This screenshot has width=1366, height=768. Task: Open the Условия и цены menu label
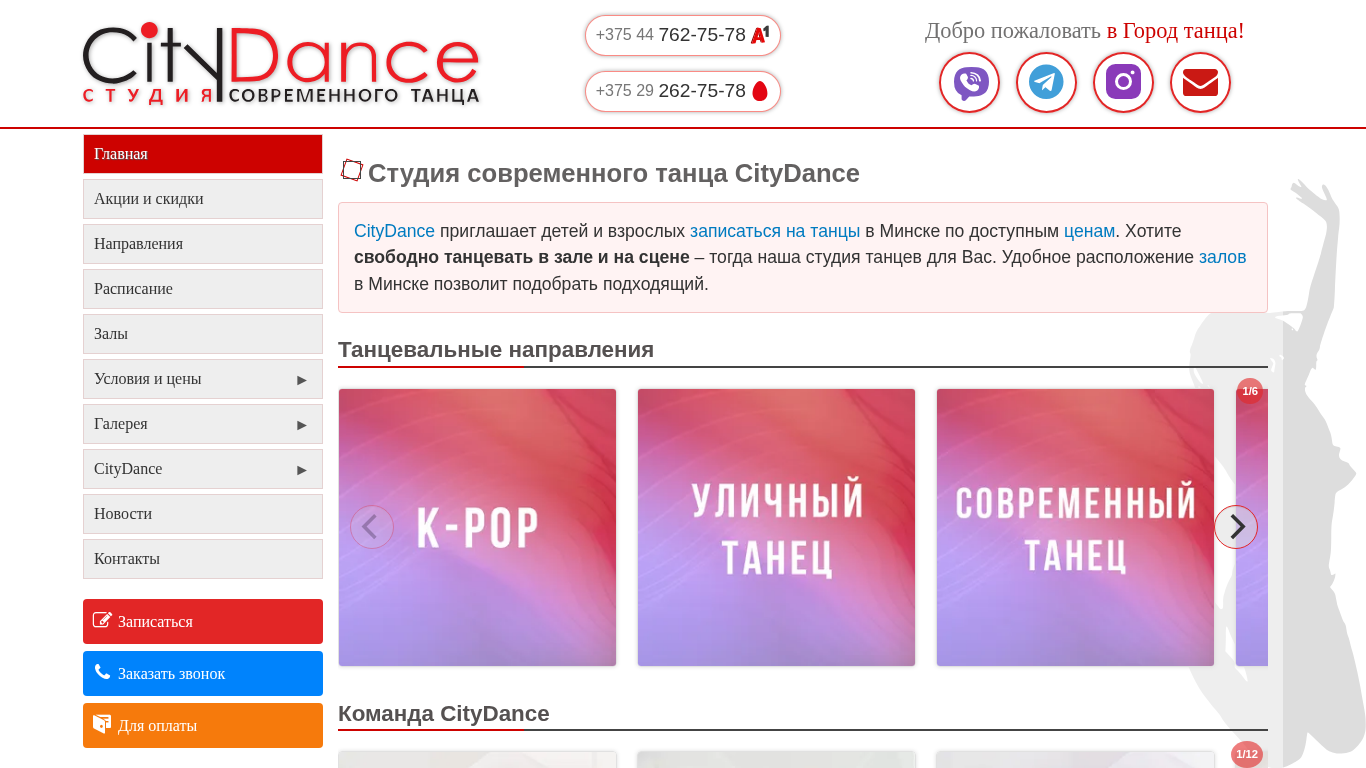point(148,379)
